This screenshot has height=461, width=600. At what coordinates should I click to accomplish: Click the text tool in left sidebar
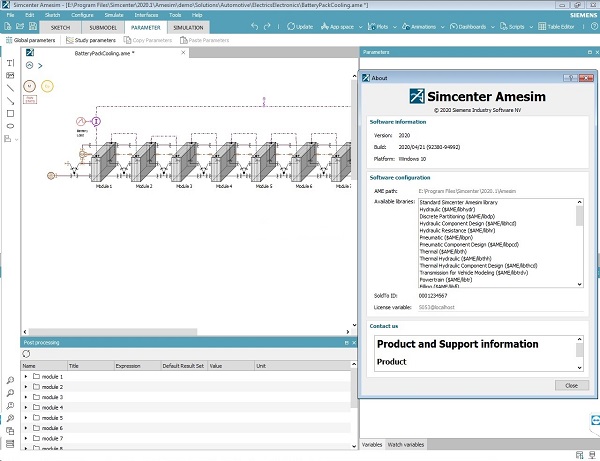click(x=10, y=63)
